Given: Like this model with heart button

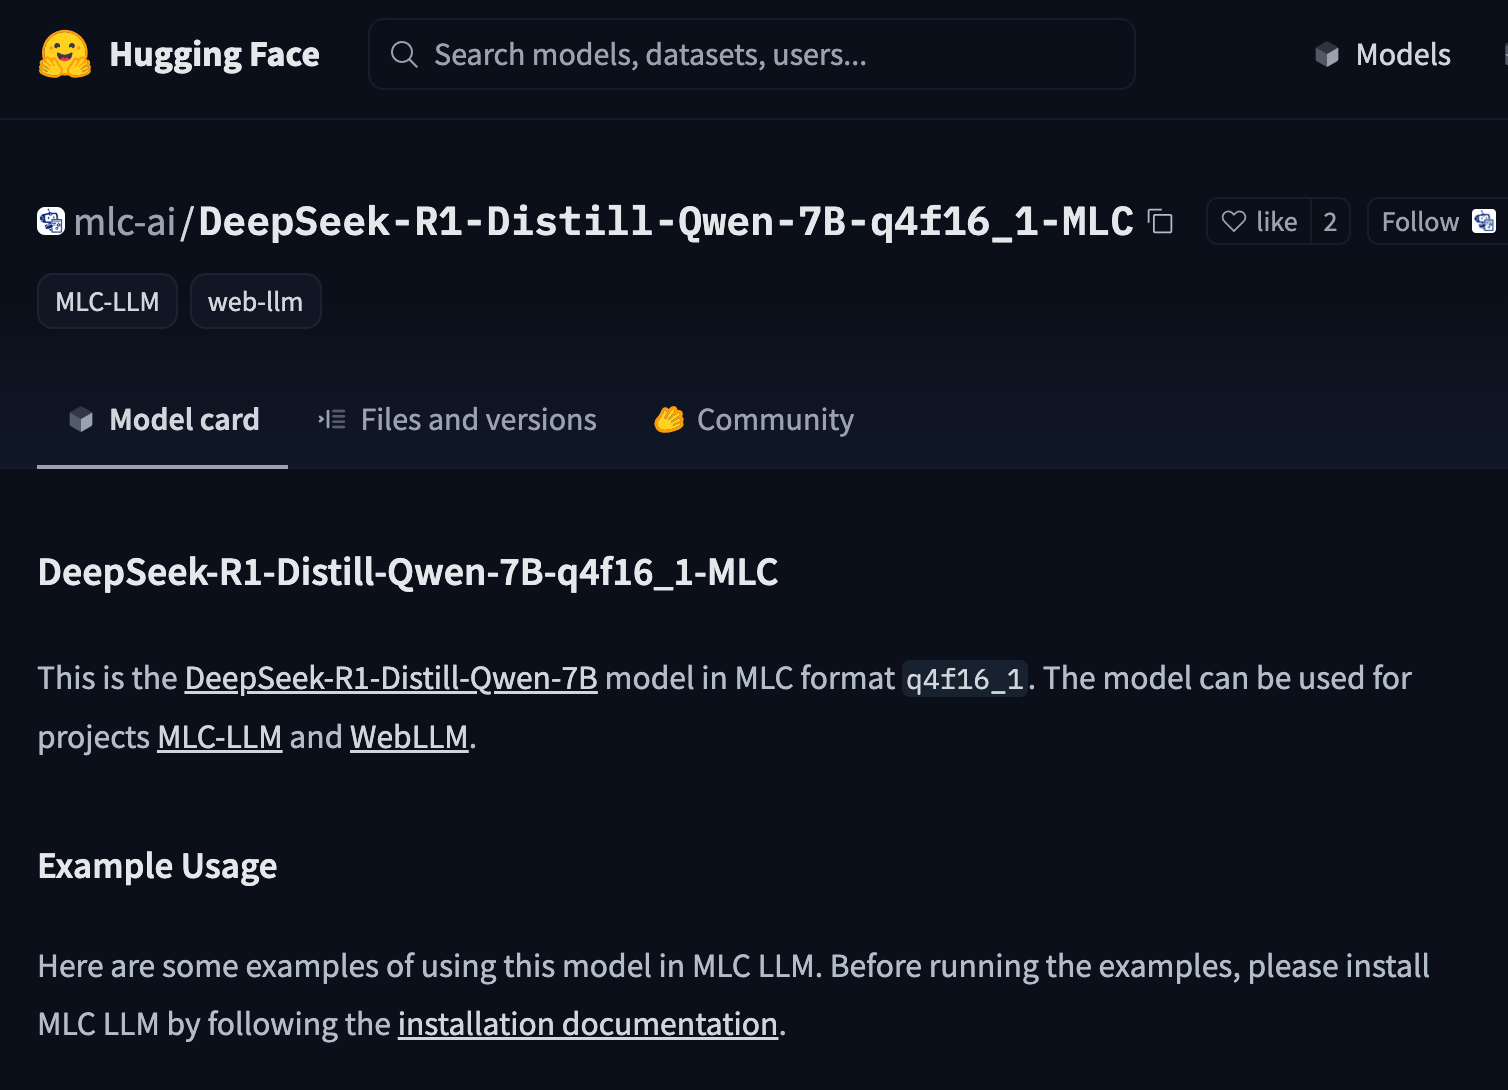Looking at the screenshot, I should 1259,221.
